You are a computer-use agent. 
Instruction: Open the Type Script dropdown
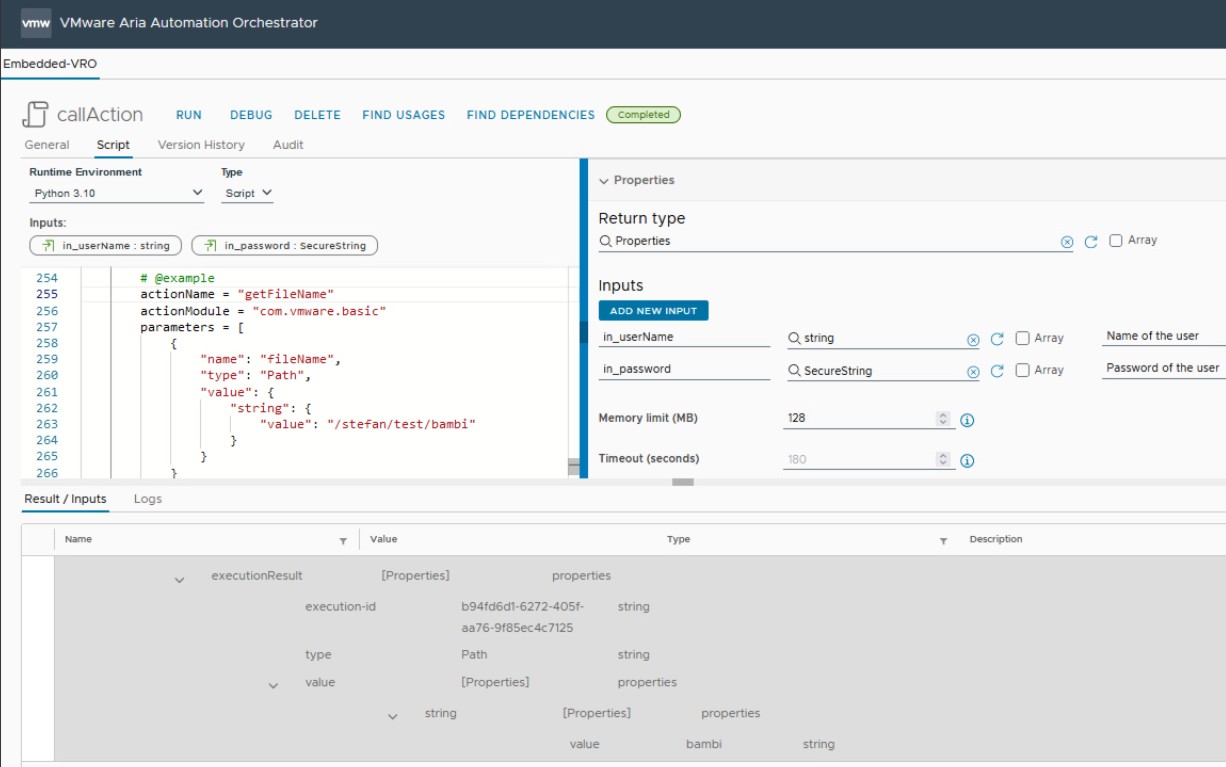click(247, 193)
